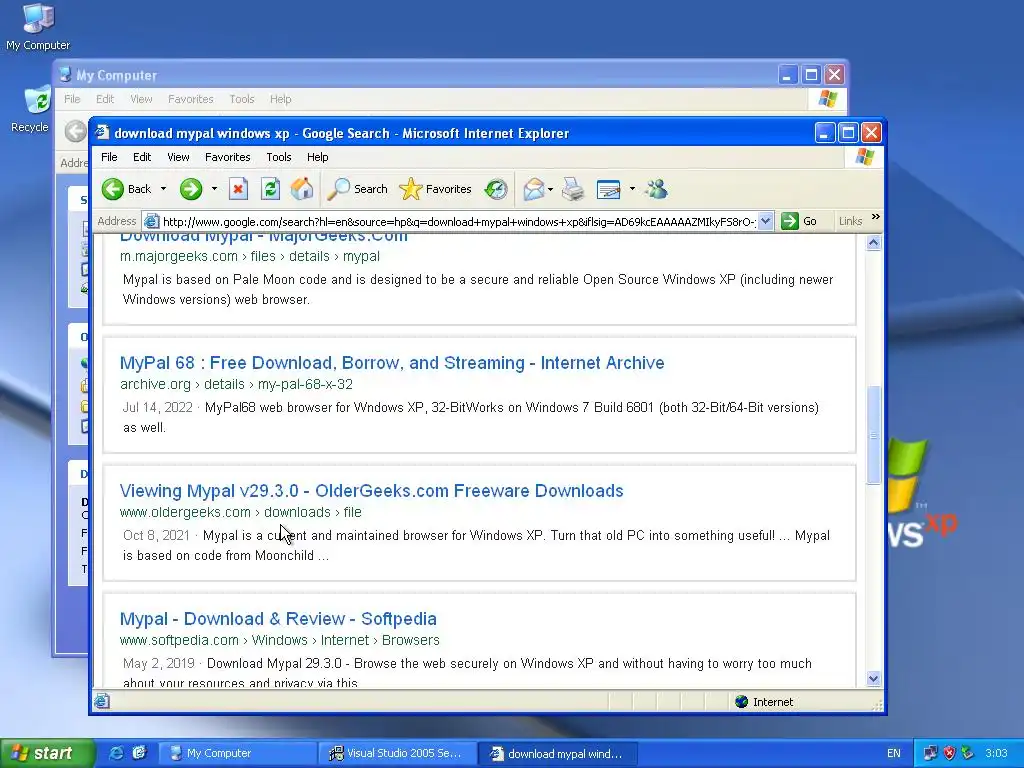This screenshot has height=768, width=1024.
Task: Open the Recycle Bin desktop icon
Action: [x=30, y=109]
